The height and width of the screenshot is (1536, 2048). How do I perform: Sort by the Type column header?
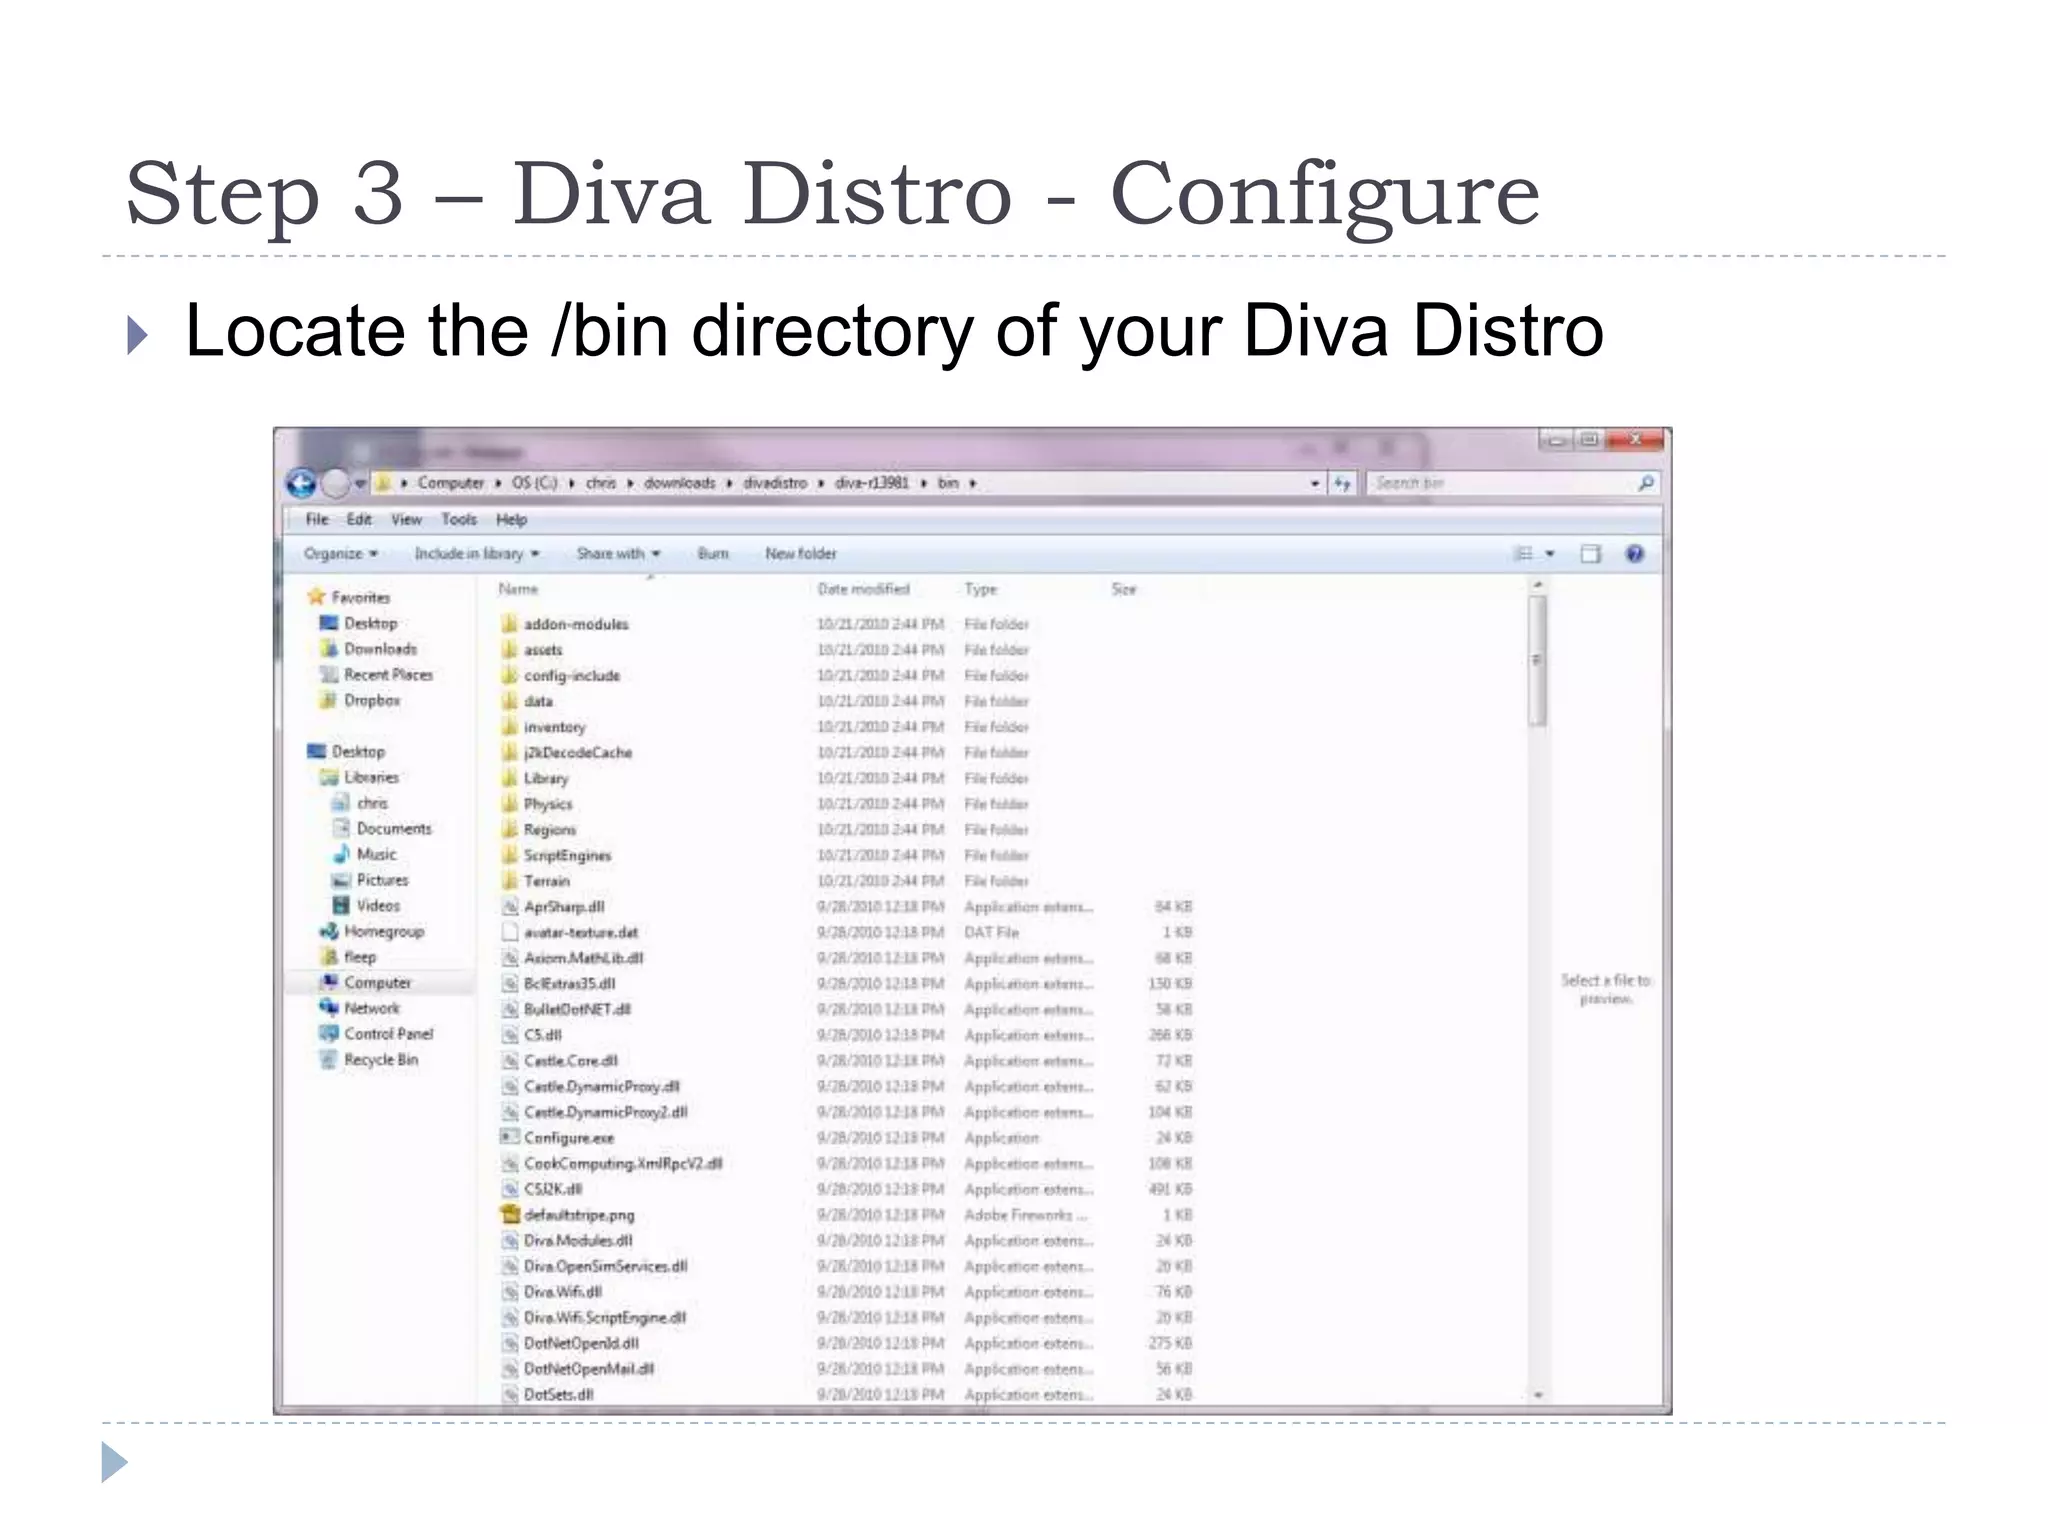pos(981,589)
